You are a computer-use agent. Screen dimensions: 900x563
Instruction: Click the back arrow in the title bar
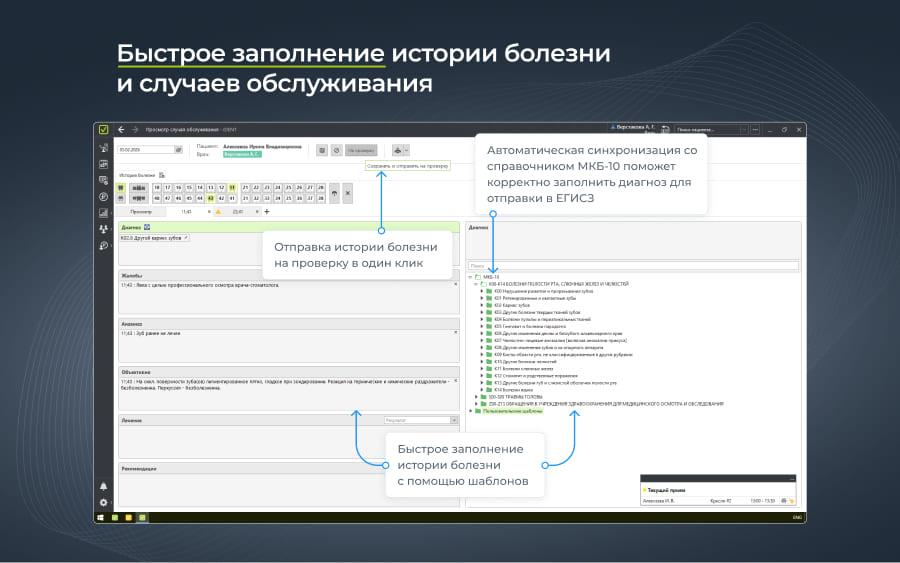tap(121, 129)
